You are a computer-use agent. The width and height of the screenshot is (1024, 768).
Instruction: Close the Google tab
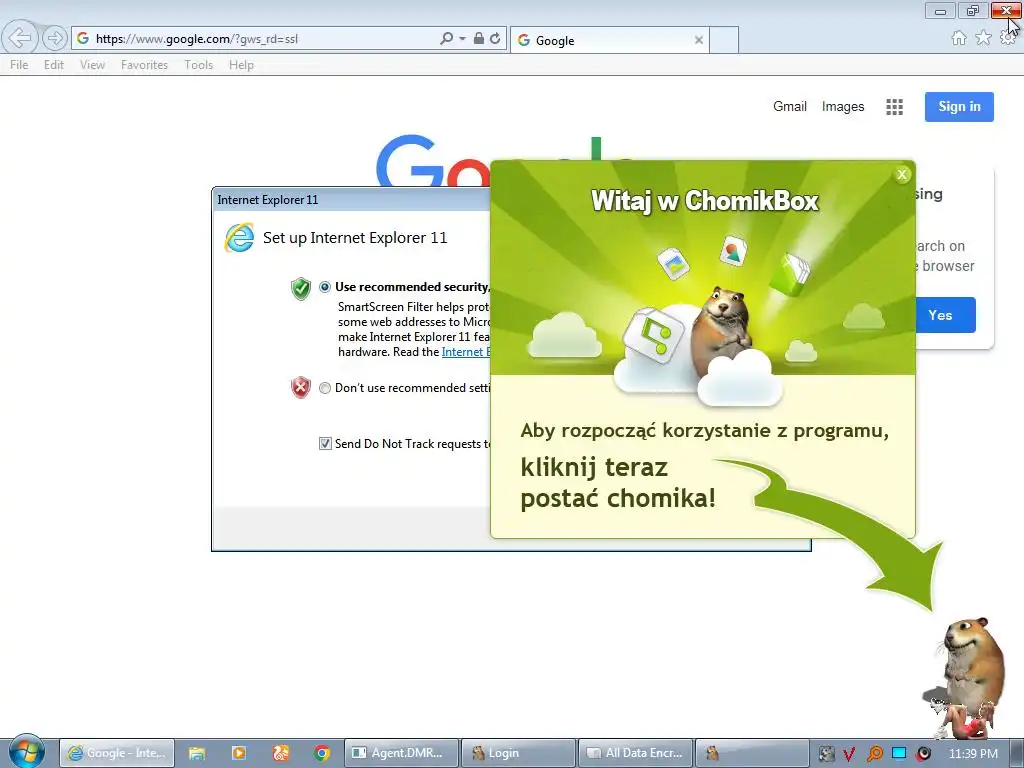click(699, 40)
